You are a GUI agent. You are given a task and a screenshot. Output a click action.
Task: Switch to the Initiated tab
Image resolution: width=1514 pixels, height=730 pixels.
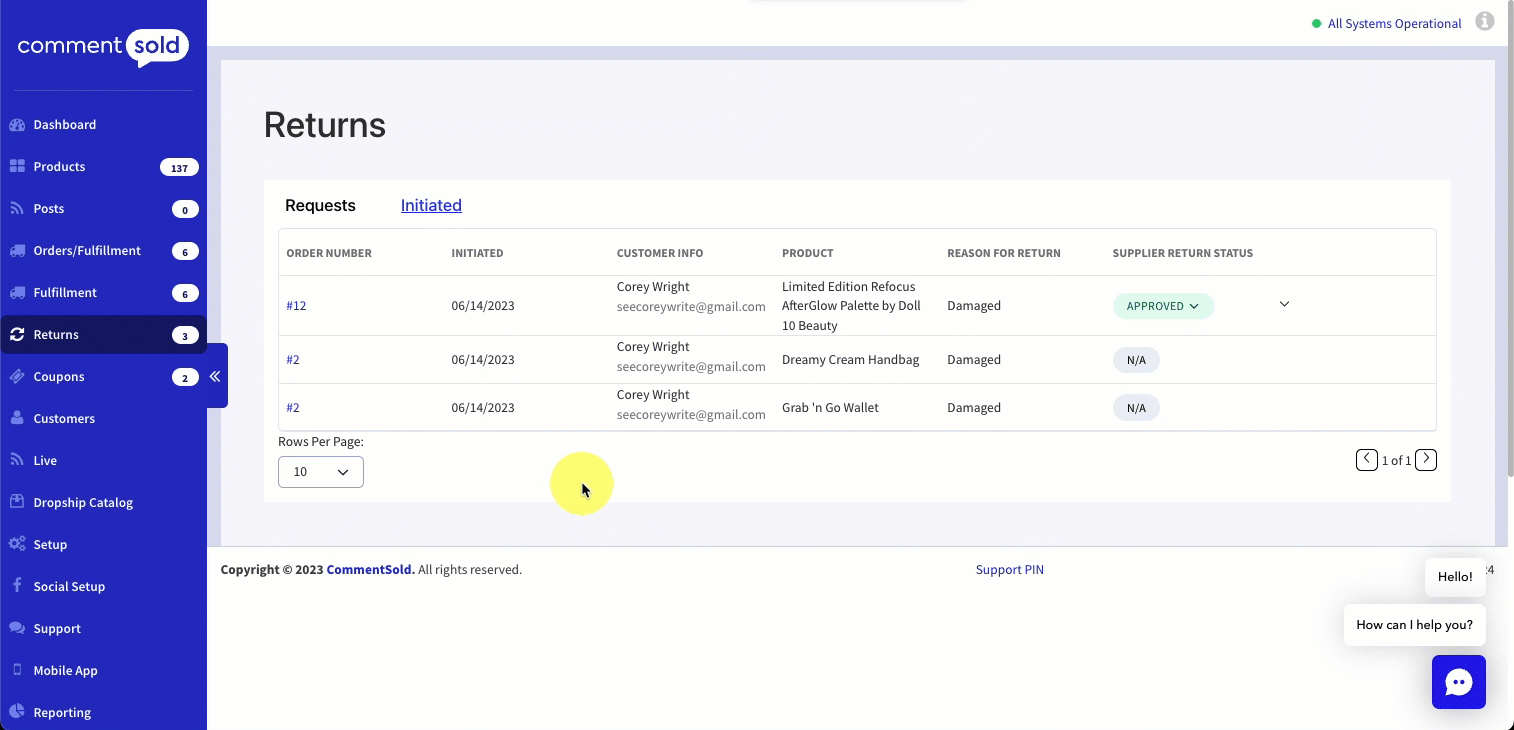(431, 206)
